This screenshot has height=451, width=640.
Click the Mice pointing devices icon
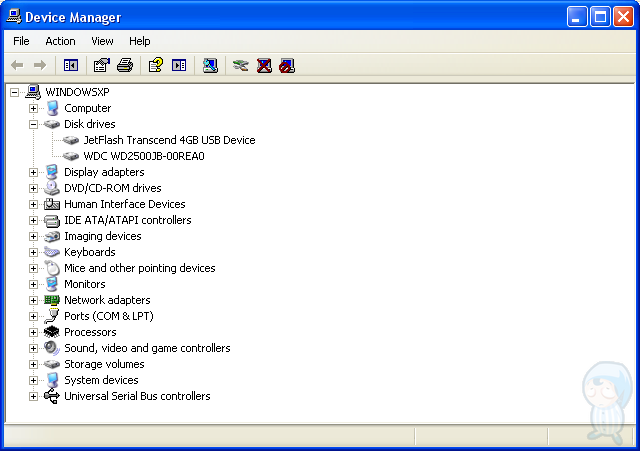coord(52,268)
